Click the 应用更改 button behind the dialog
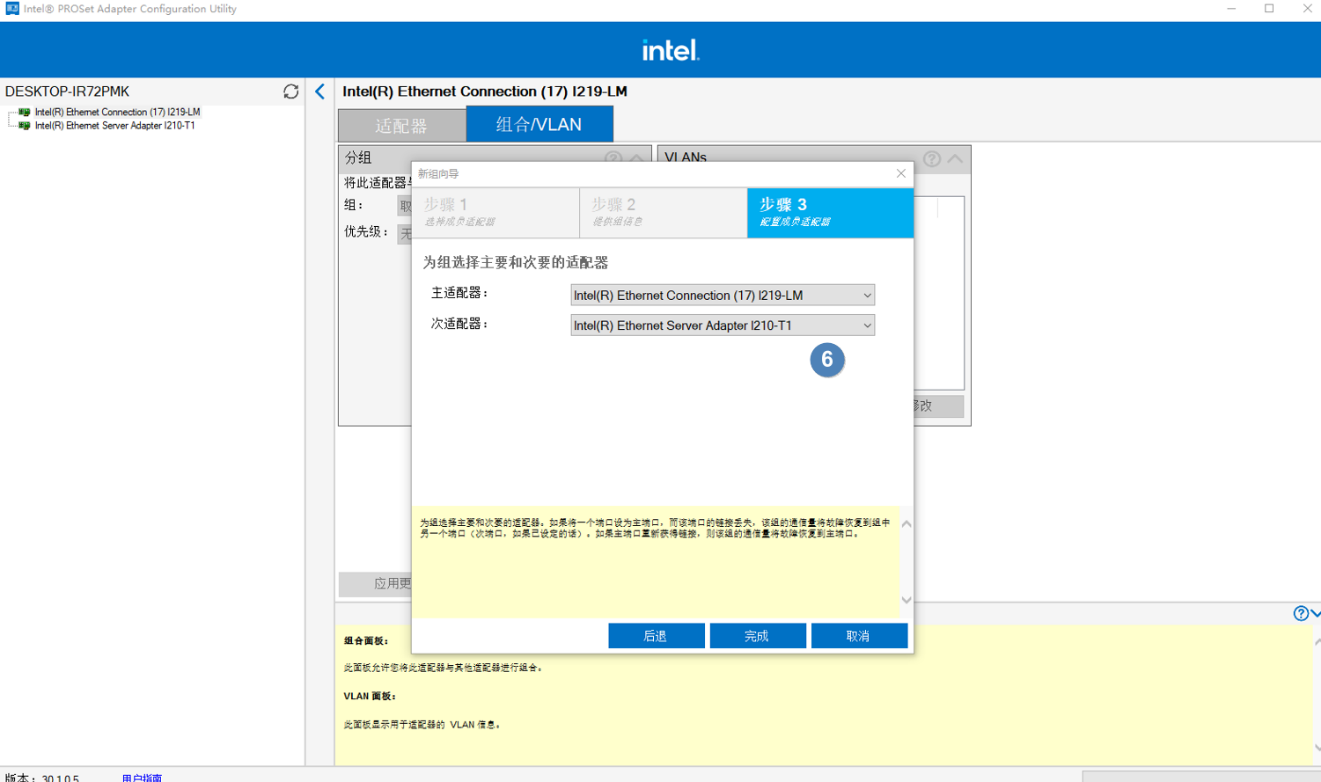Screen dimensions: 1321x782 376,583
